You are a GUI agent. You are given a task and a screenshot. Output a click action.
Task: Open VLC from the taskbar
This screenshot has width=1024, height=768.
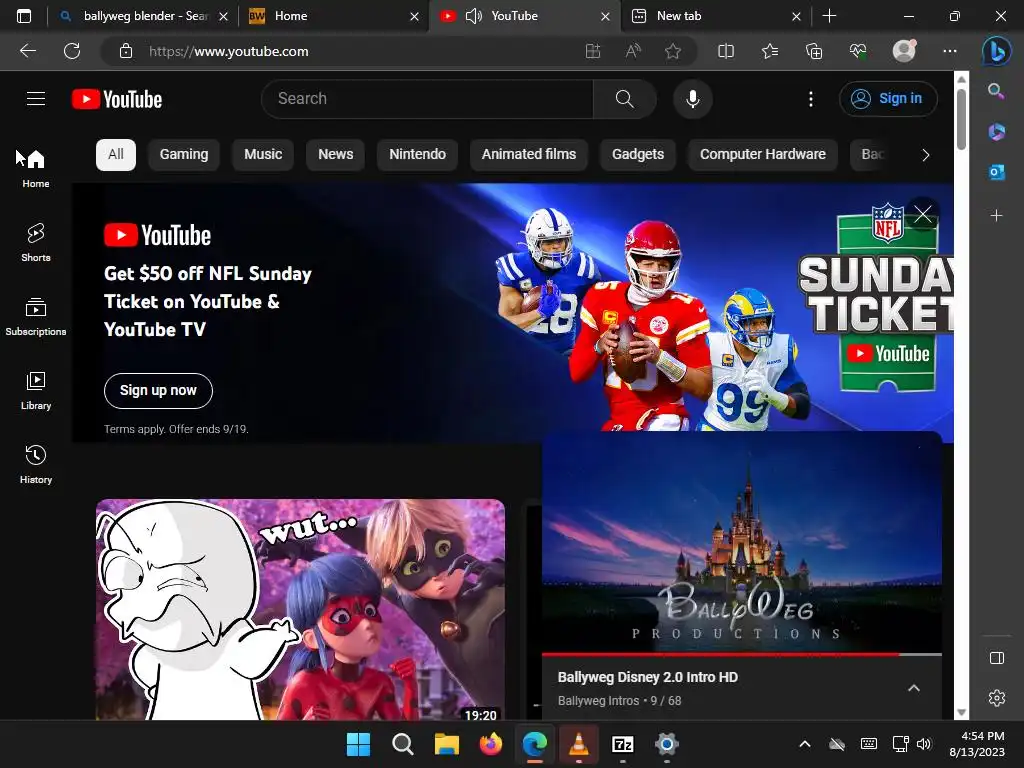tap(578, 744)
